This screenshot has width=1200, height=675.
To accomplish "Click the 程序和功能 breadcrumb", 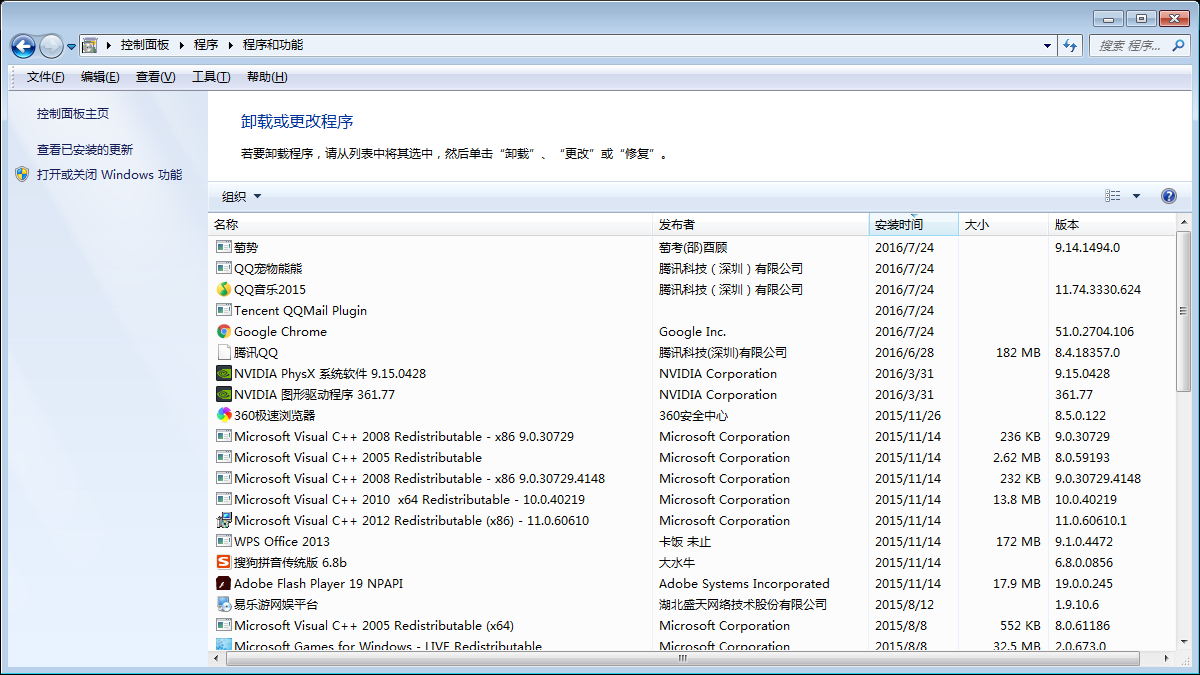I will pos(273,45).
